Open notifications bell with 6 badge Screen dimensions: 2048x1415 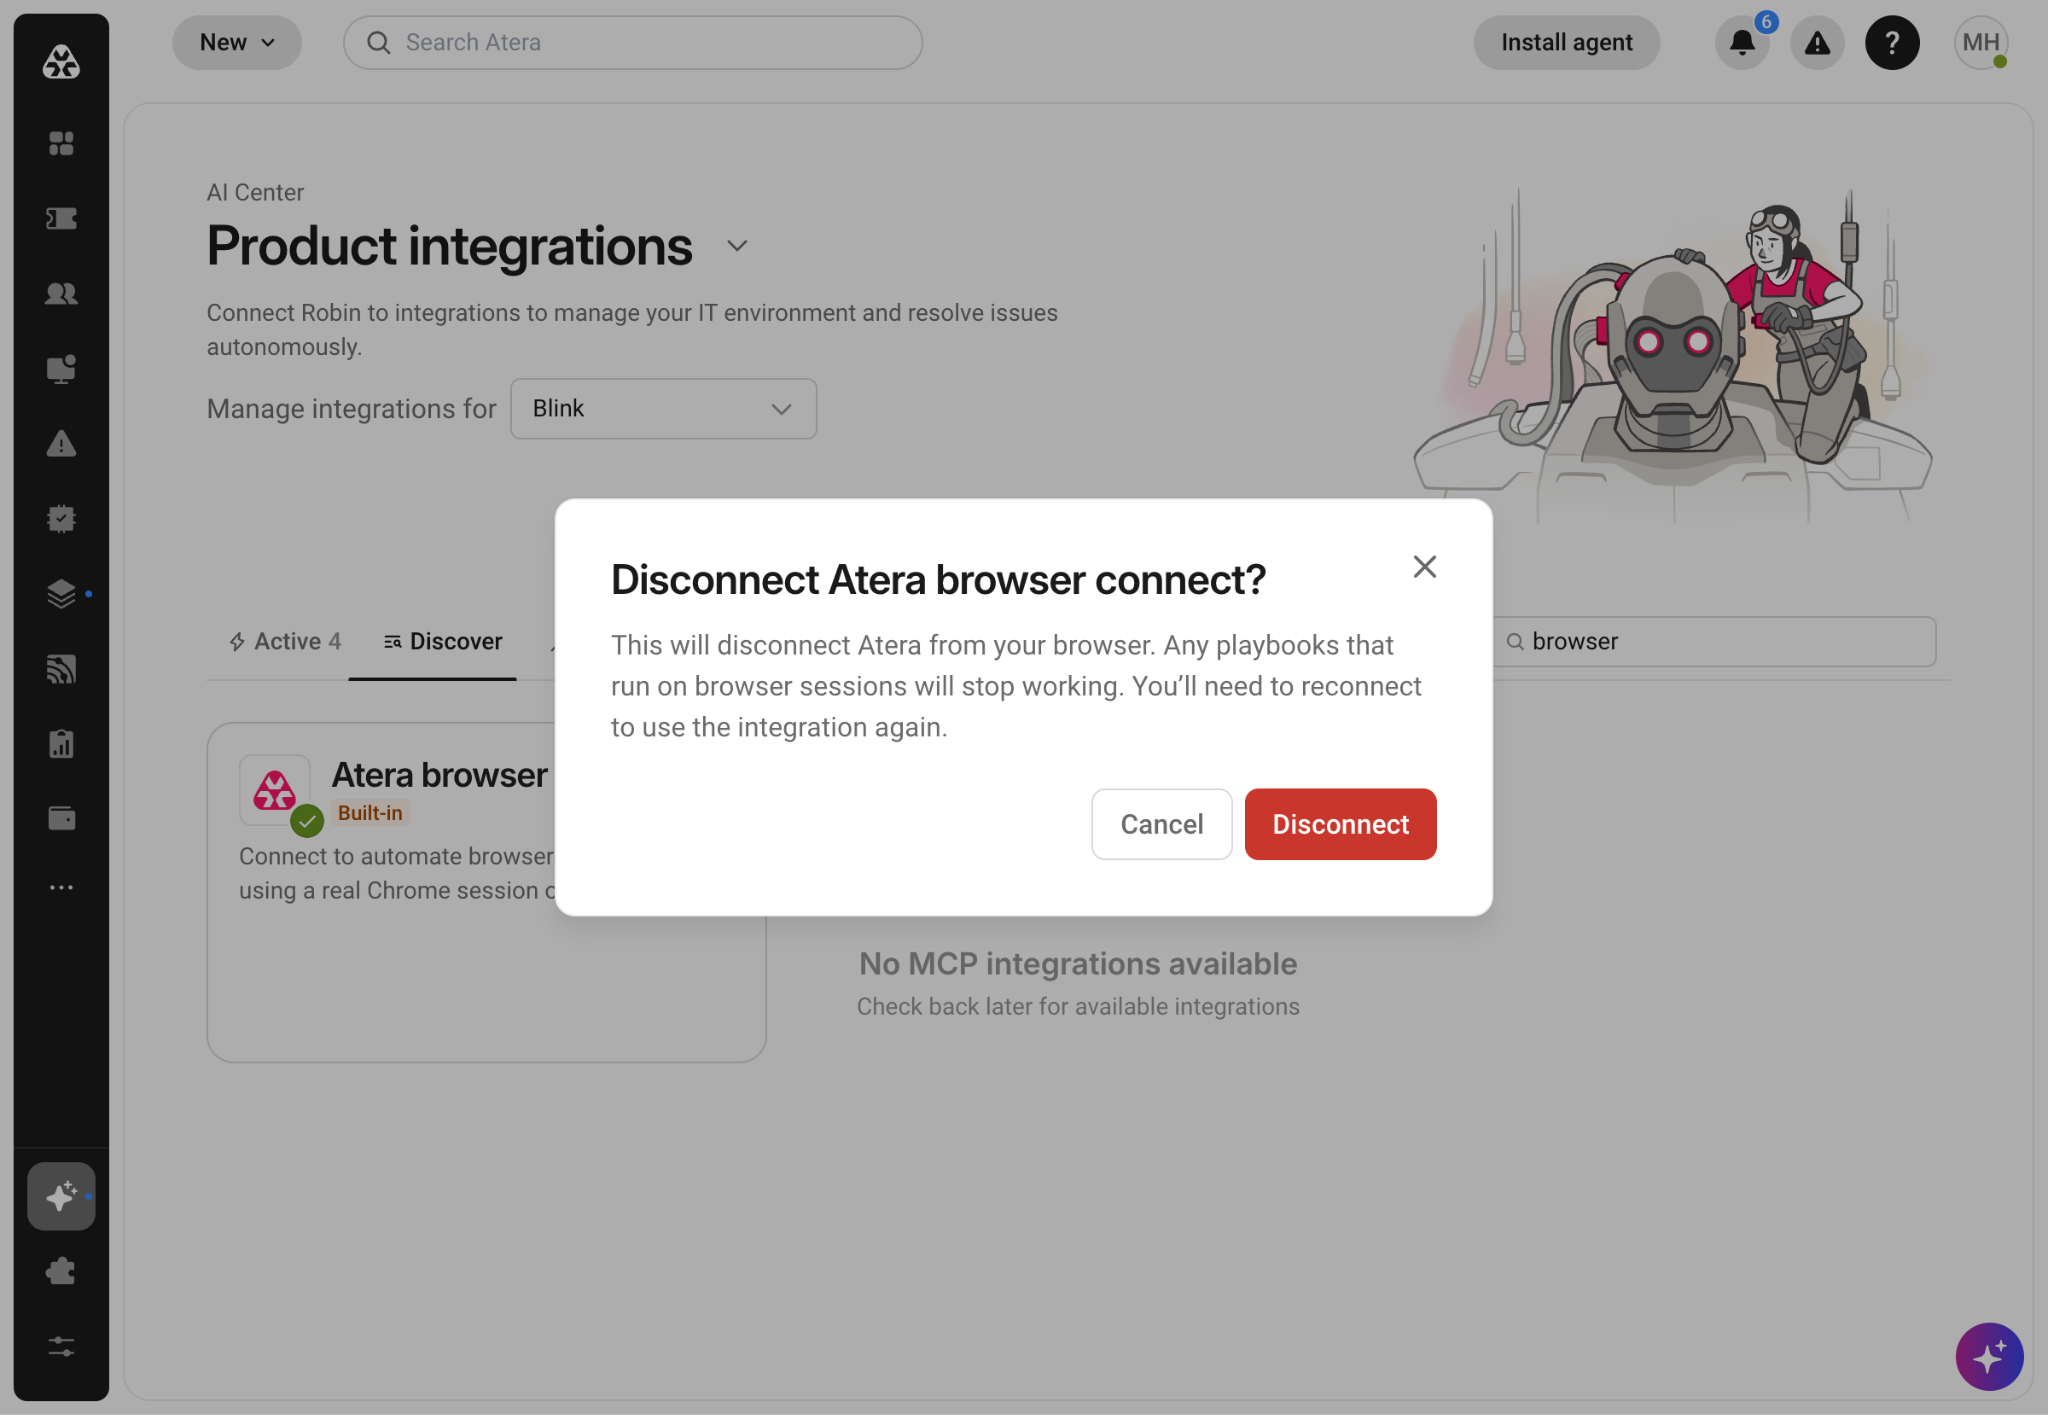point(1742,43)
